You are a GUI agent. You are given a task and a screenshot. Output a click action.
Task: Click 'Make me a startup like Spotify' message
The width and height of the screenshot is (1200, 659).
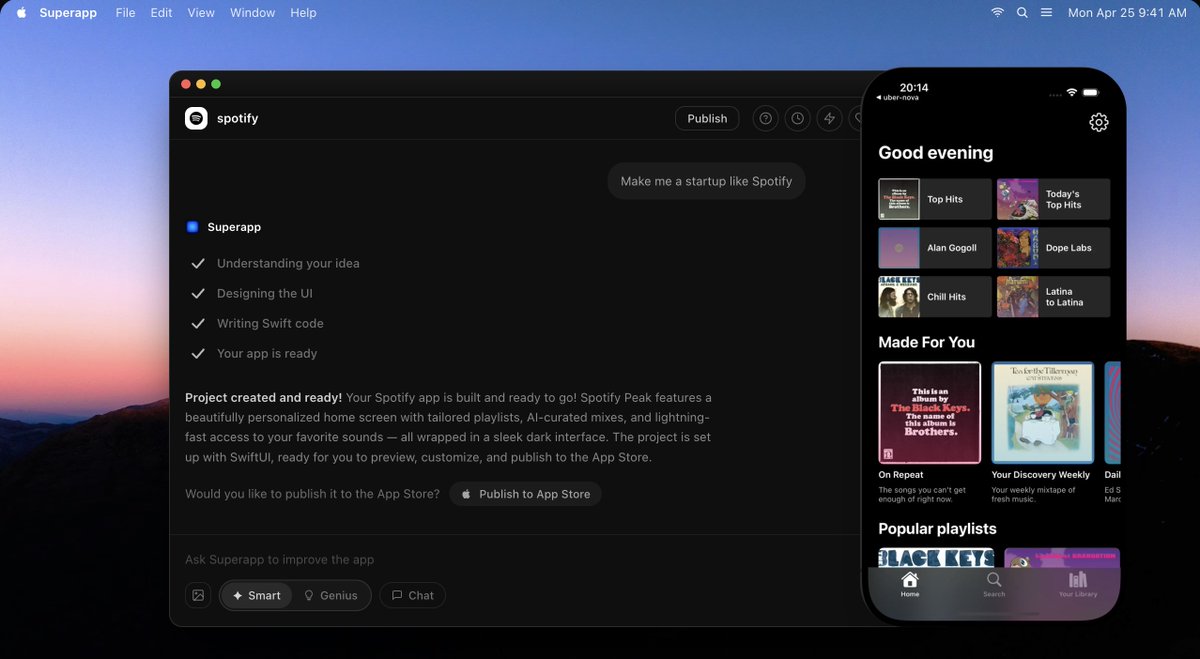pyautogui.click(x=706, y=181)
